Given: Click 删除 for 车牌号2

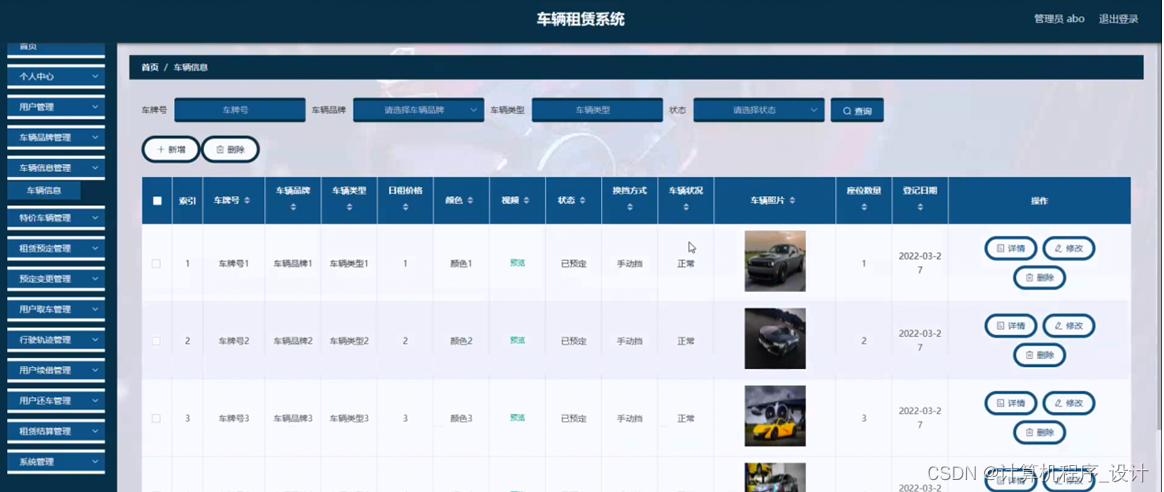Looking at the screenshot, I should 1039,355.
